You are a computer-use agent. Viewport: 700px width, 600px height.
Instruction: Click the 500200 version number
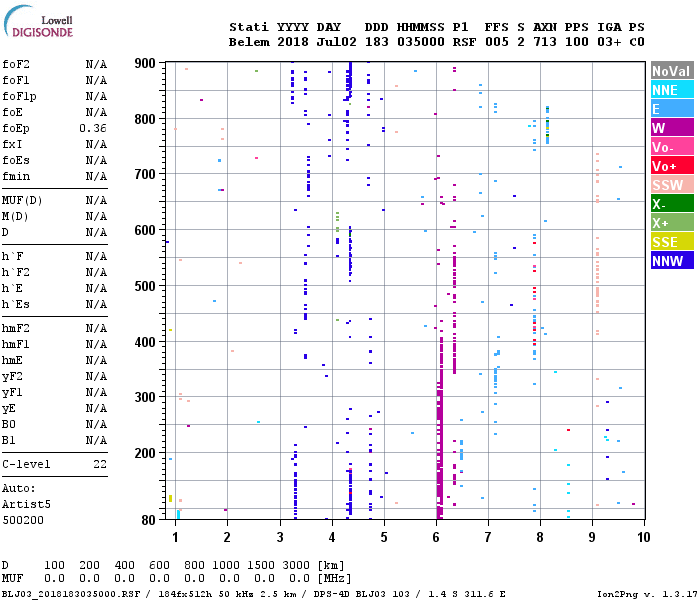[x=23, y=521]
